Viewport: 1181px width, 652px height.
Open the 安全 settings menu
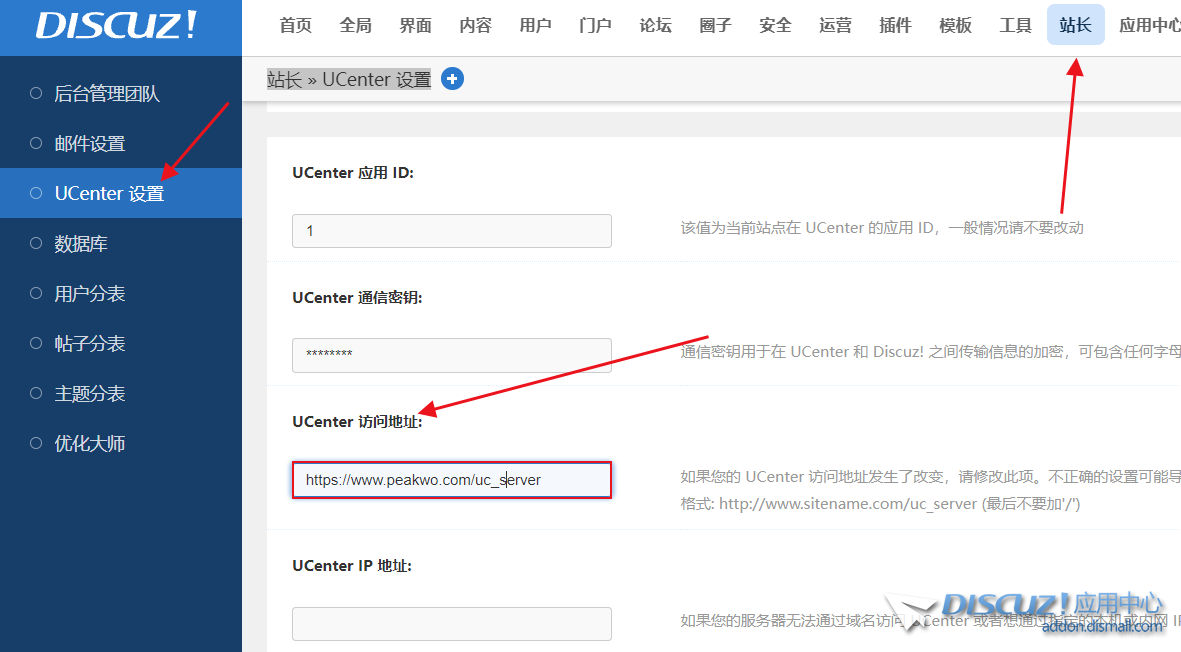point(776,26)
